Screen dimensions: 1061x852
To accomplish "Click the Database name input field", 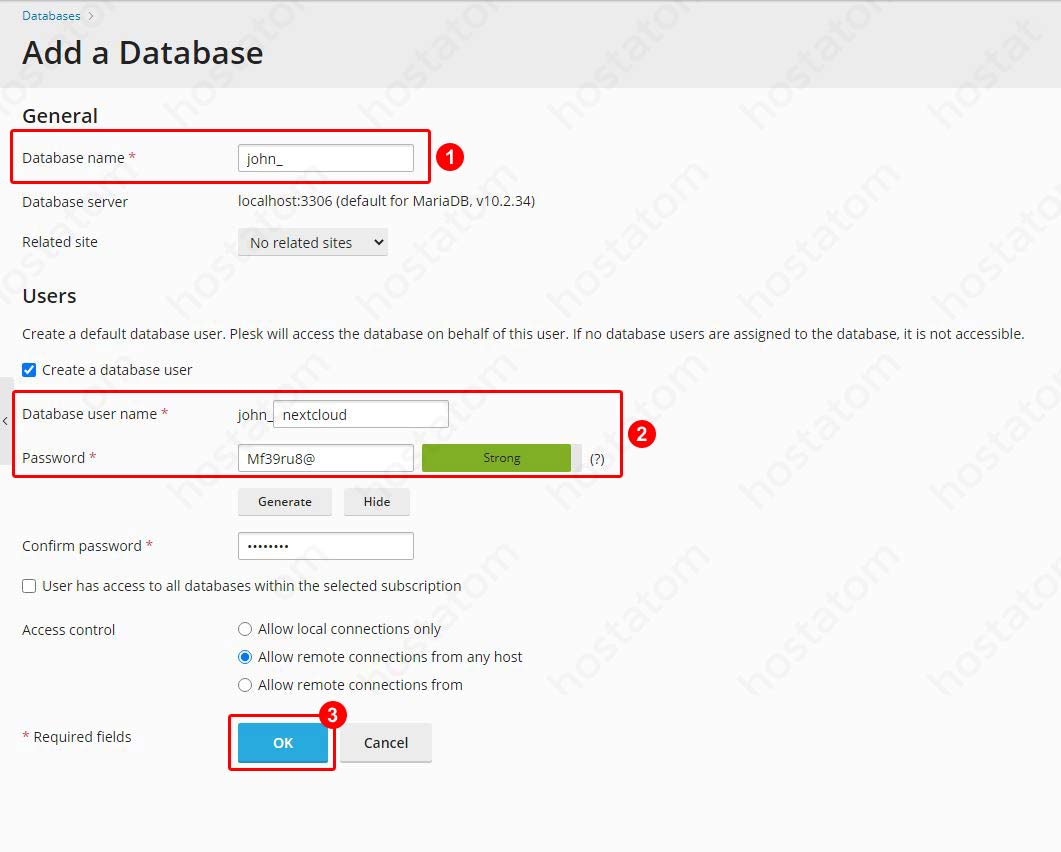I will tap(325, 158).
